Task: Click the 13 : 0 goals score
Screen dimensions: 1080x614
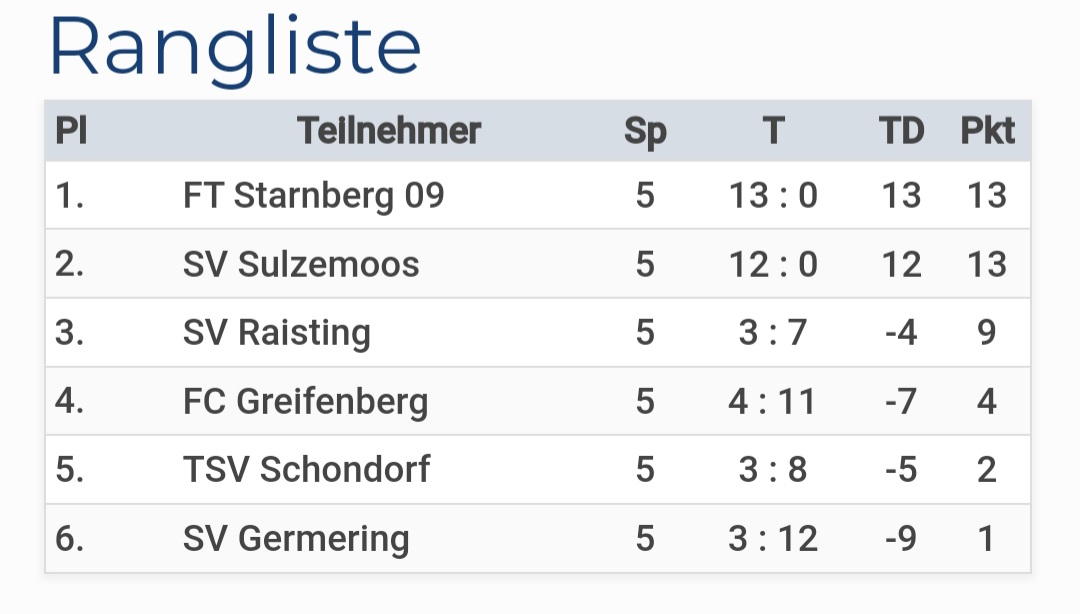Action: click(x=773, y=196)
